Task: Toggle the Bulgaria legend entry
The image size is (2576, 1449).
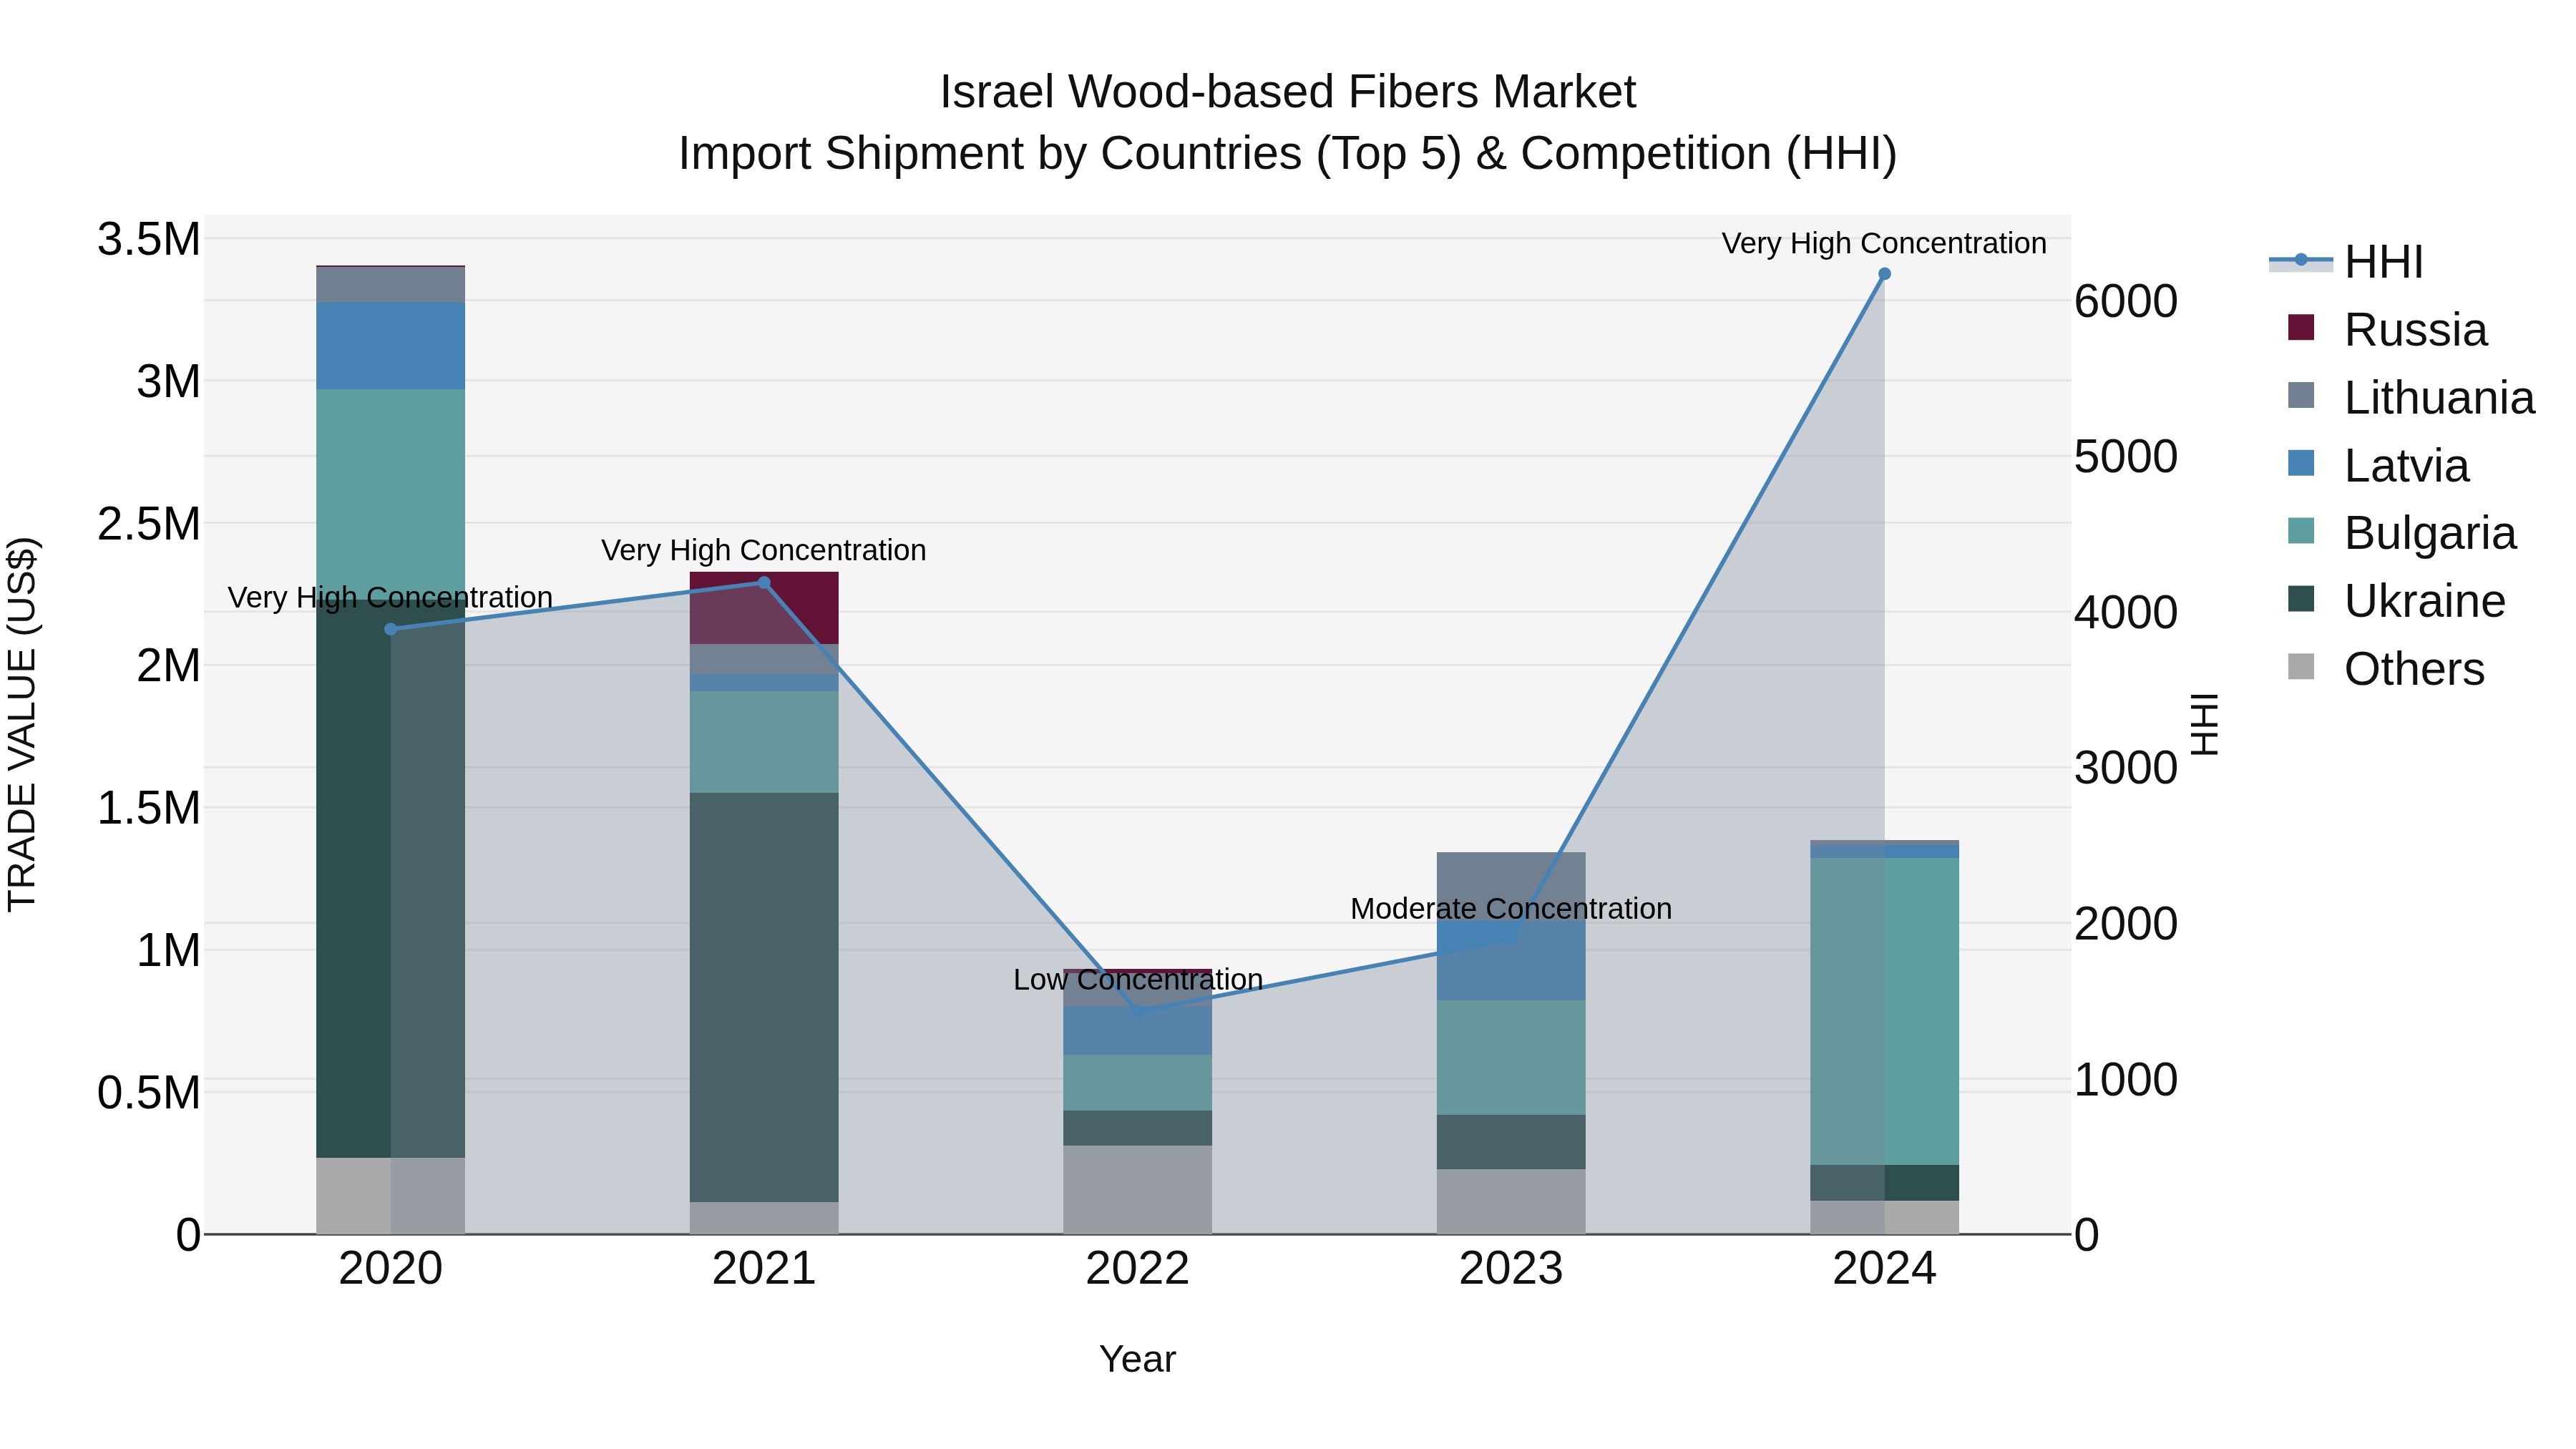Action: [x=2401, y=533]
